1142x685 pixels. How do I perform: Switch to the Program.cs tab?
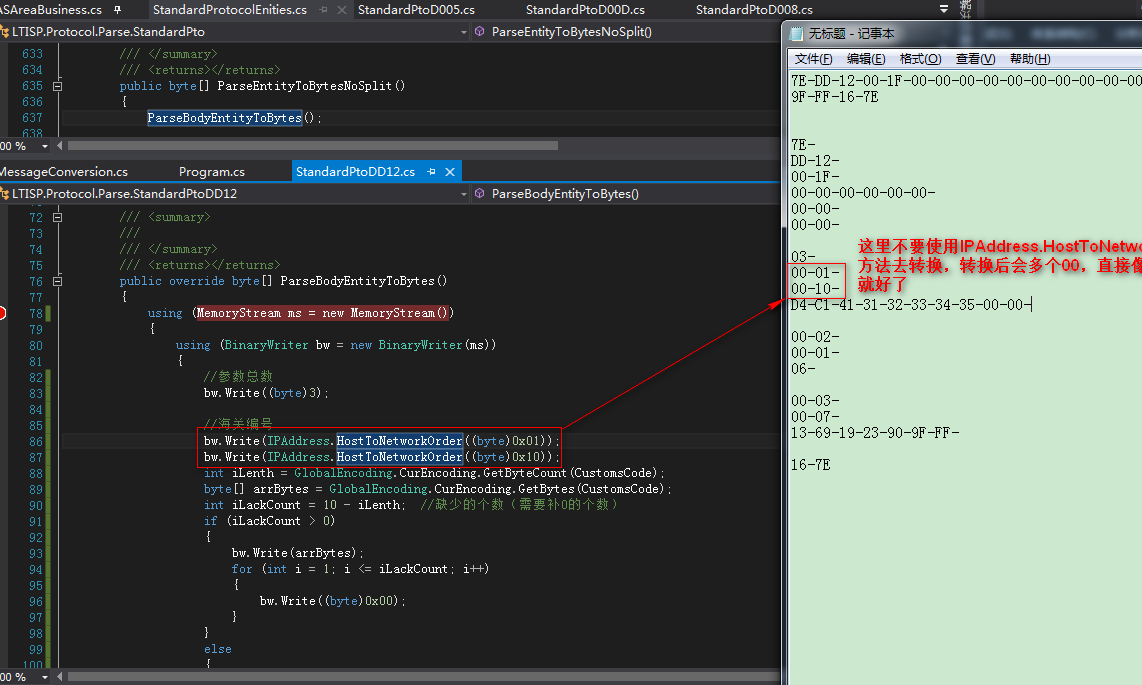211,172
